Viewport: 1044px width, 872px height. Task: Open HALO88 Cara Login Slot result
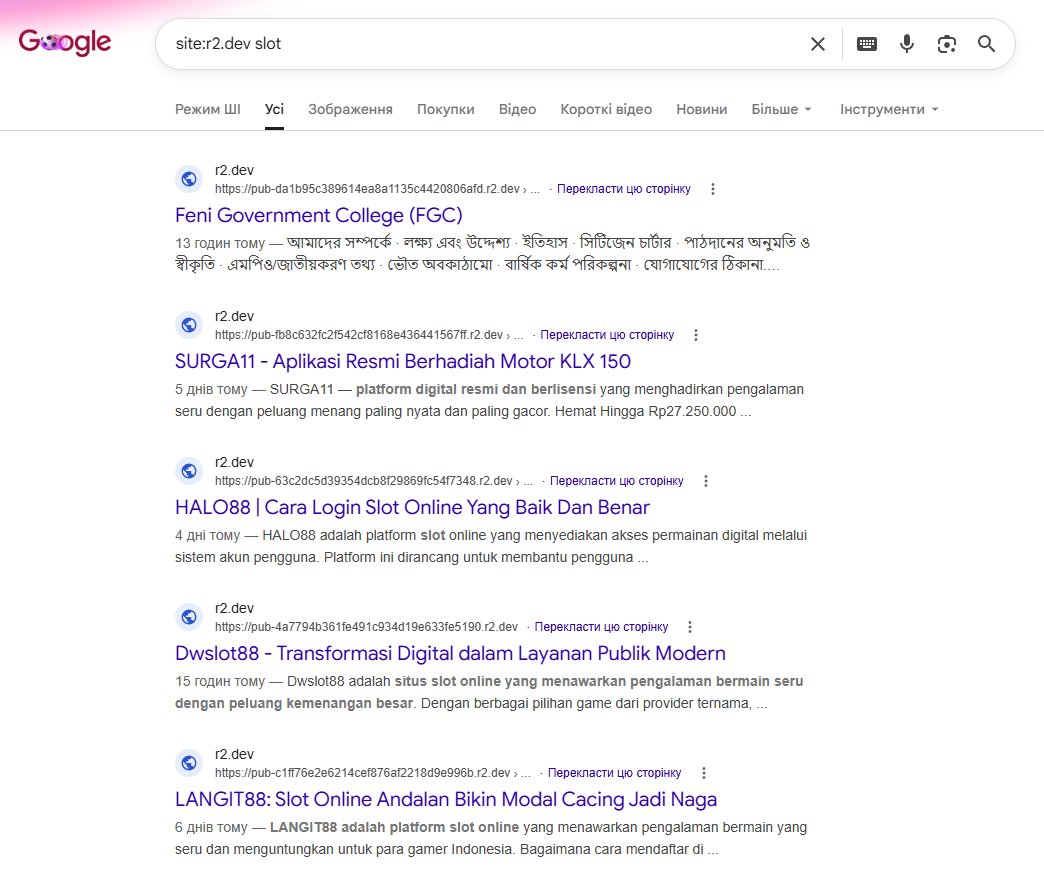412,507
